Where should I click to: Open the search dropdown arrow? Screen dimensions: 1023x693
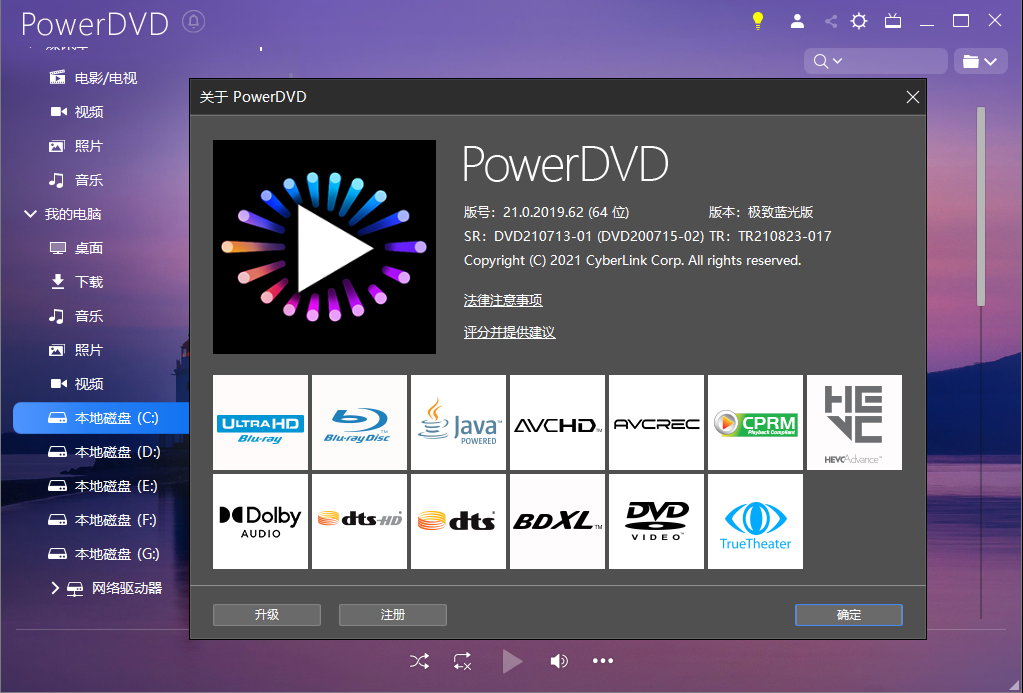(838, 61)
